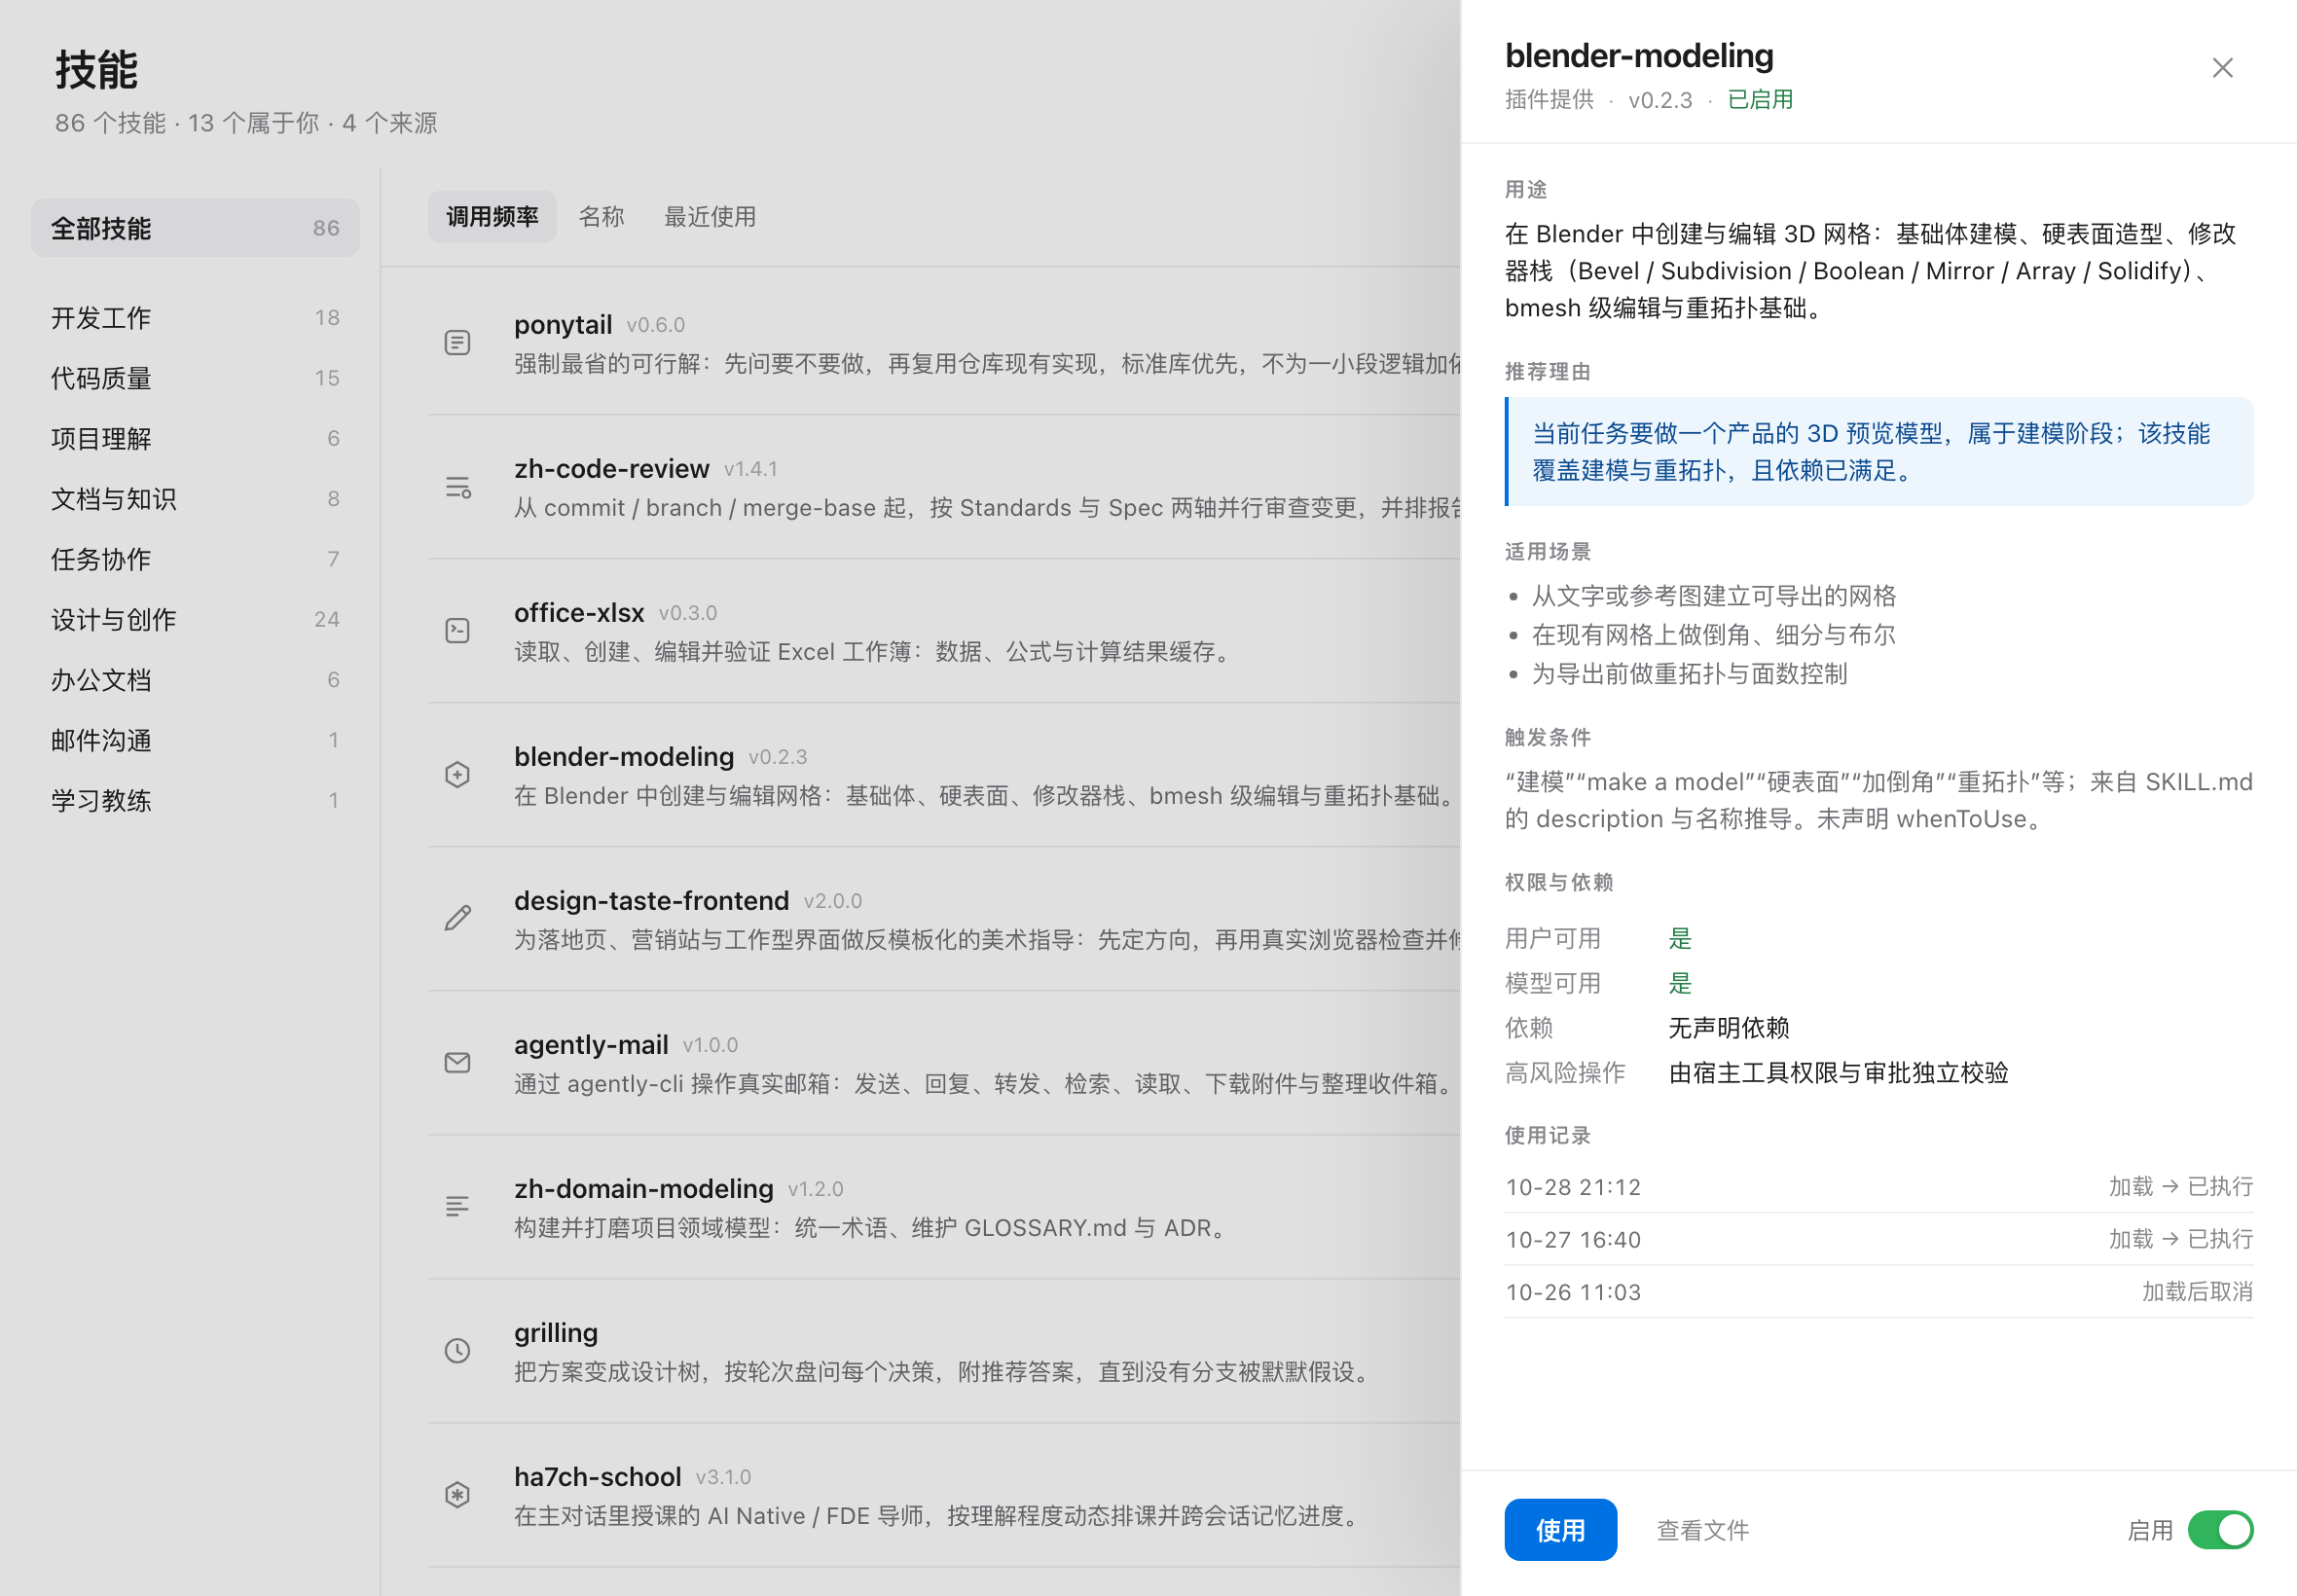Open the office-xlsx skill title

[x=579, y=613]
